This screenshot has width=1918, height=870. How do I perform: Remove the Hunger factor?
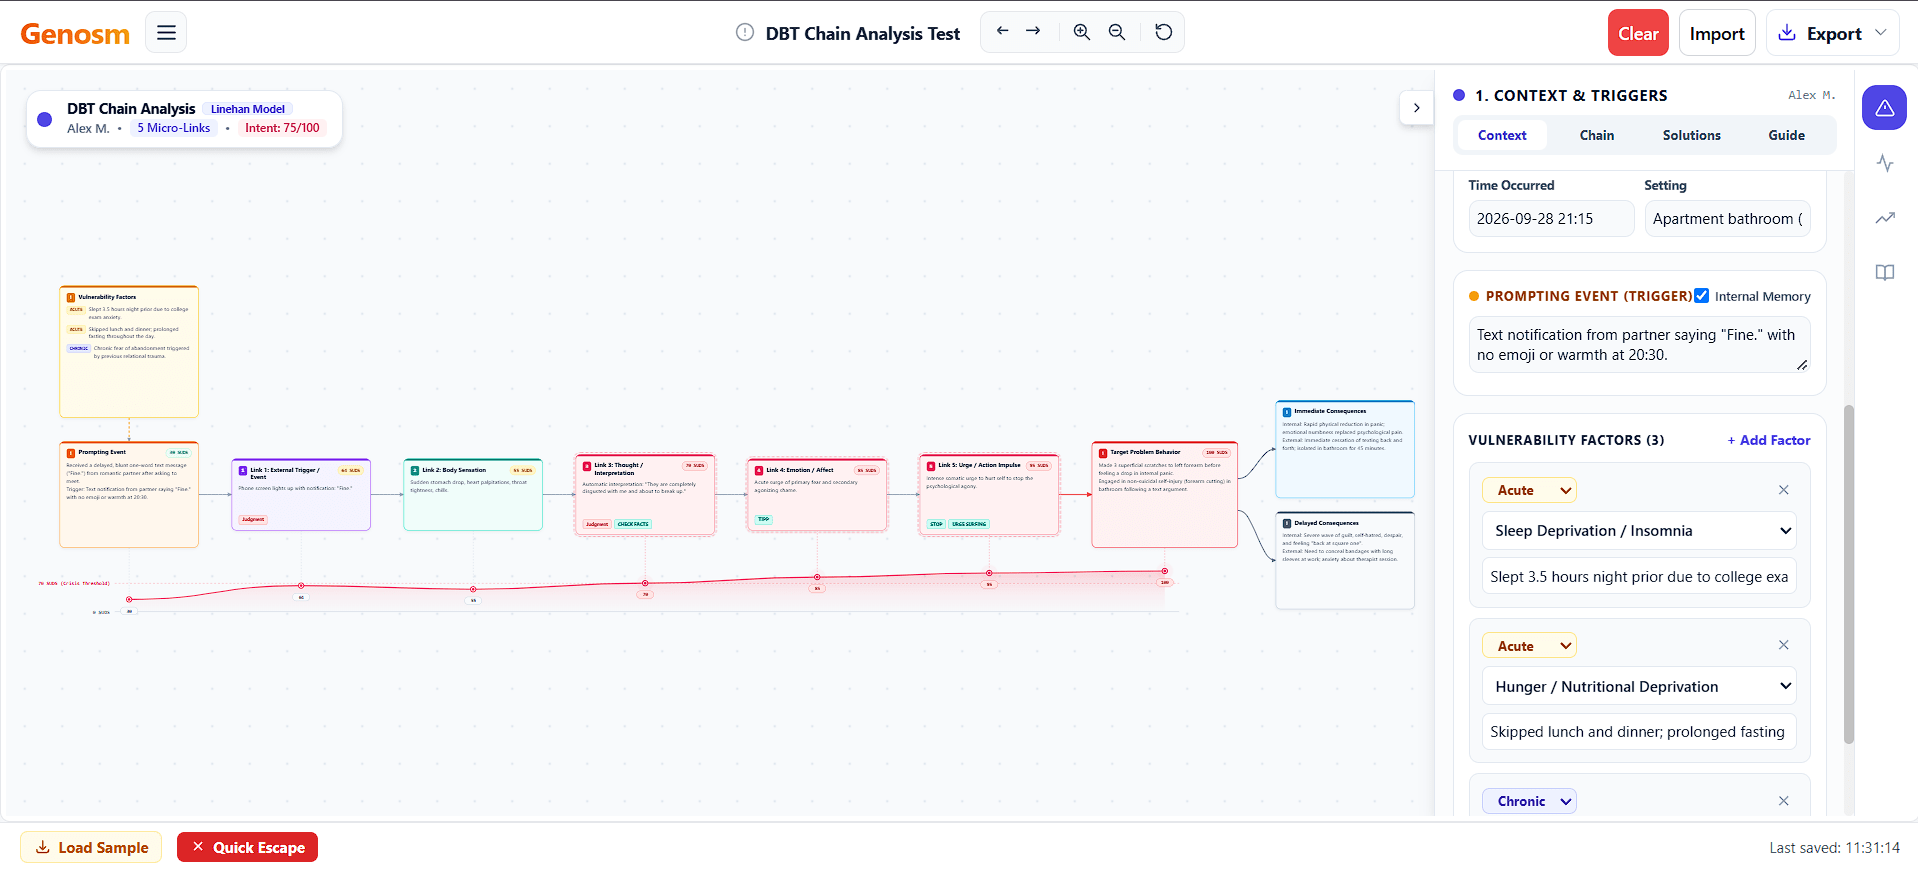(x=1783, y=645)
